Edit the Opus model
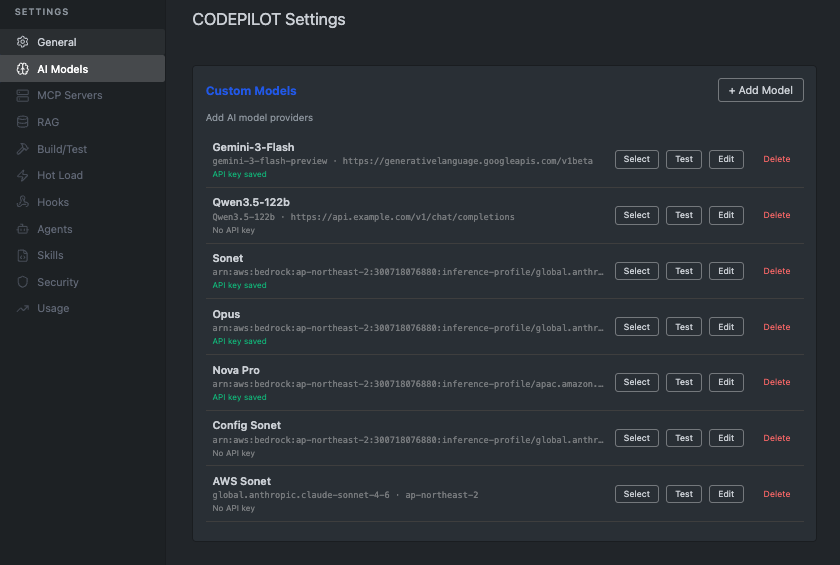The image size is (840, 565). point(726,327)
